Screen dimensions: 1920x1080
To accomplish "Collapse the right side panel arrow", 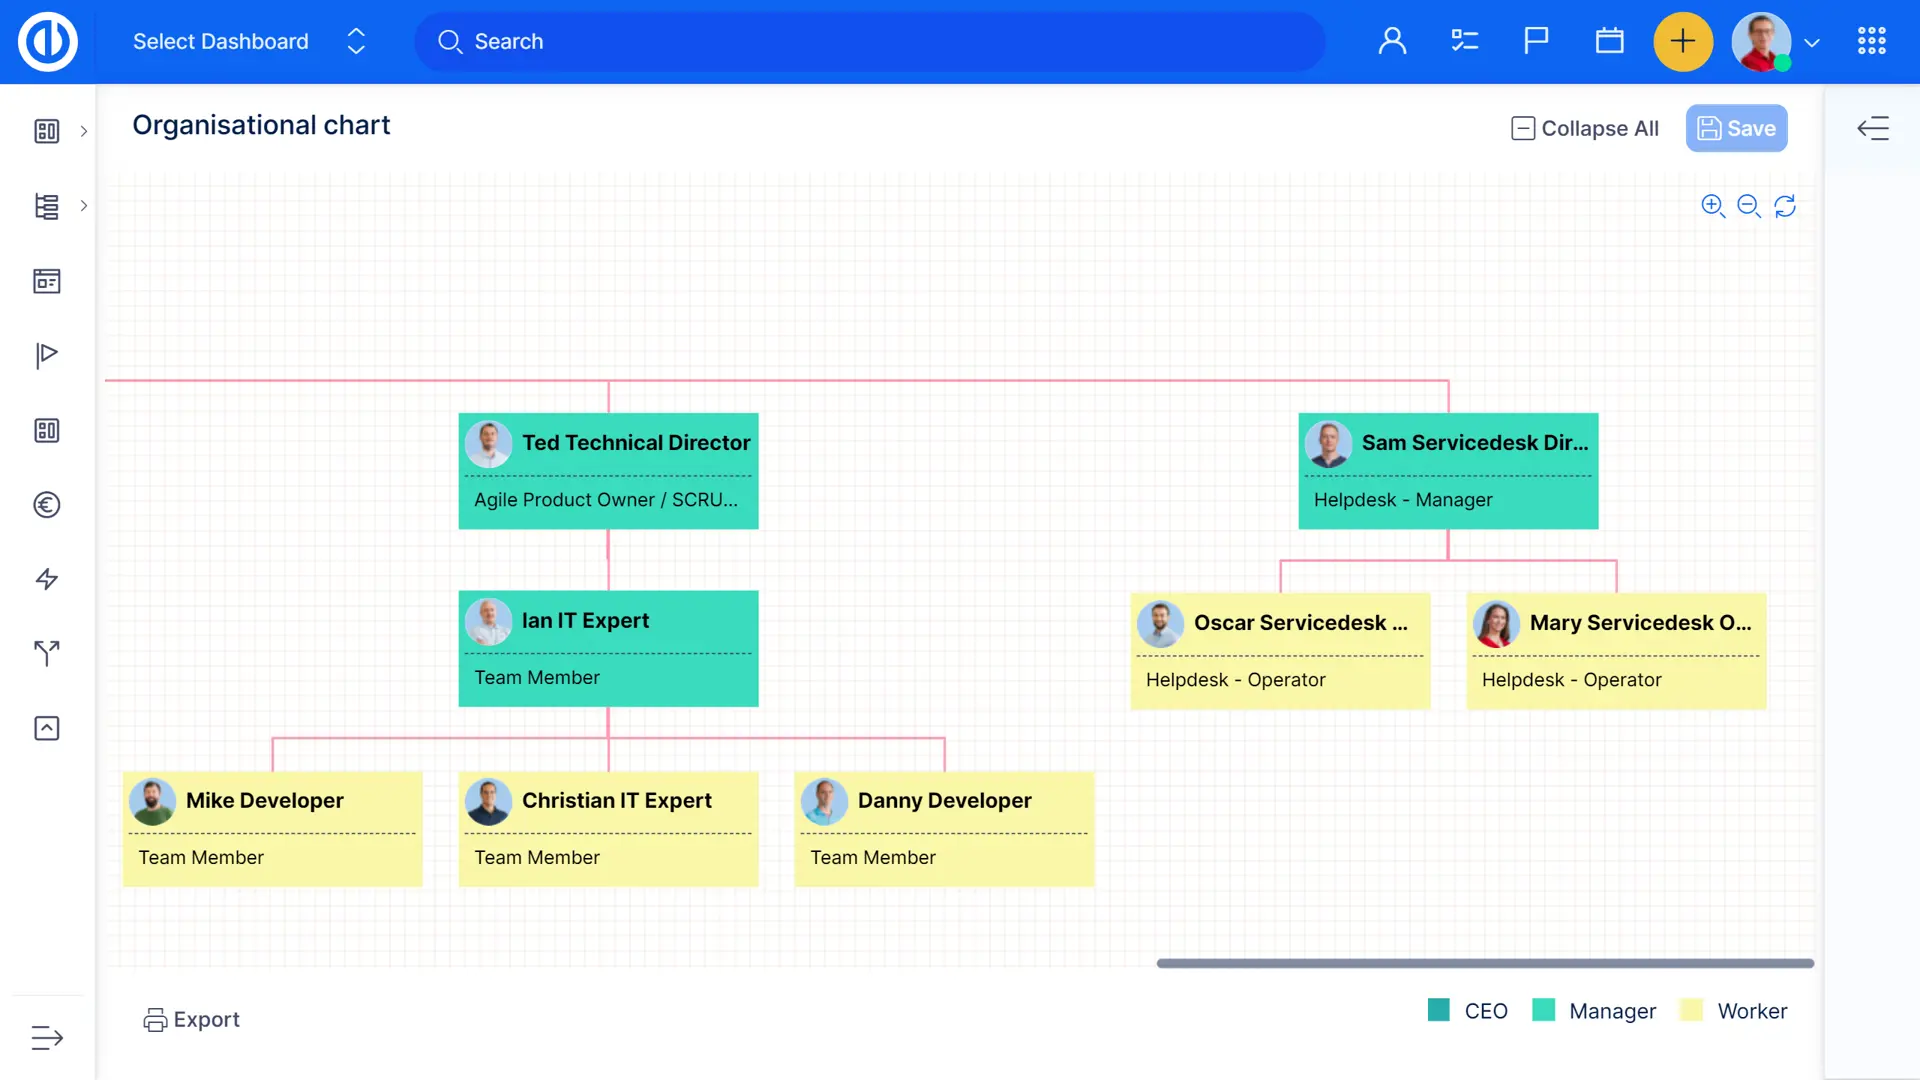I will coord(1872,128).
